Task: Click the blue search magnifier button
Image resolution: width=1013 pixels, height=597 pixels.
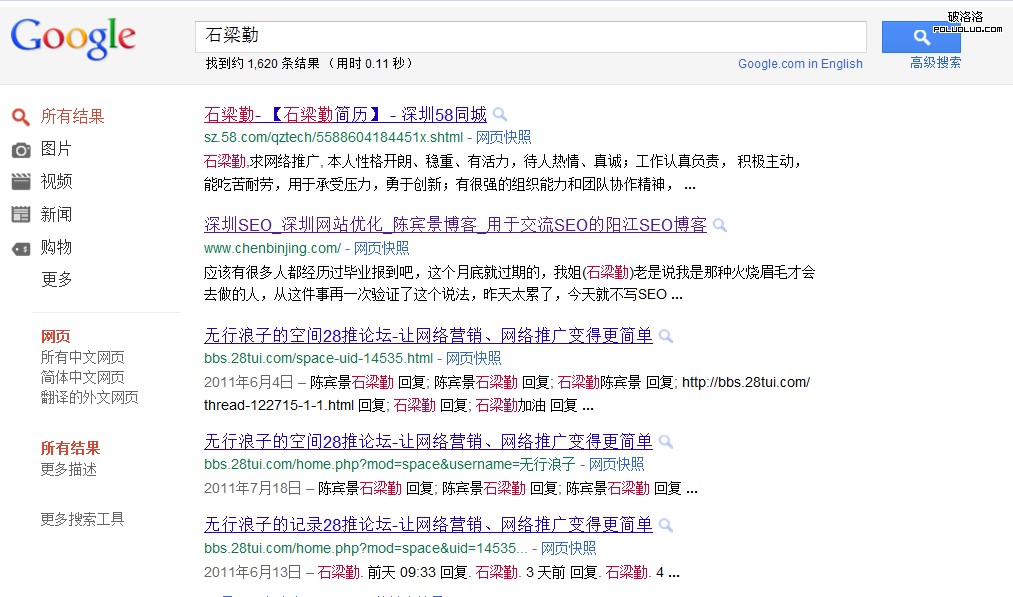Action: (x=921, y=37)
